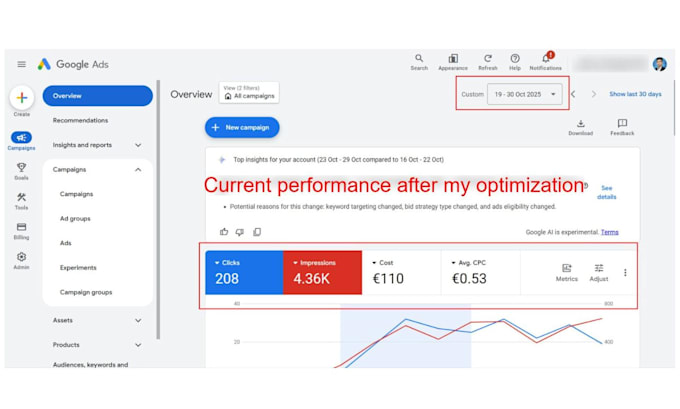Image resolution: width=680 pixels, height=409 pixels.
Task: Open the Tools wrench icon
Action: [x=21, y=197]
